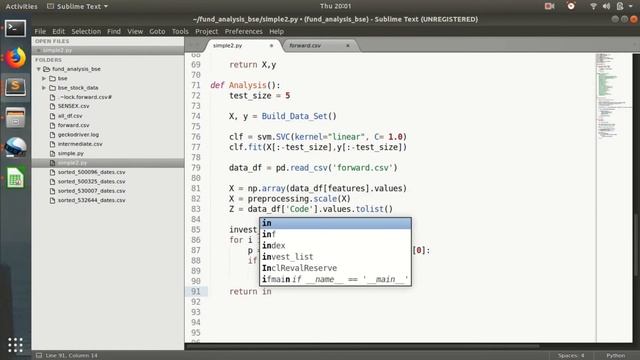640x360 pixels.
Task: Open the File menu
Action: coord(40,31)
